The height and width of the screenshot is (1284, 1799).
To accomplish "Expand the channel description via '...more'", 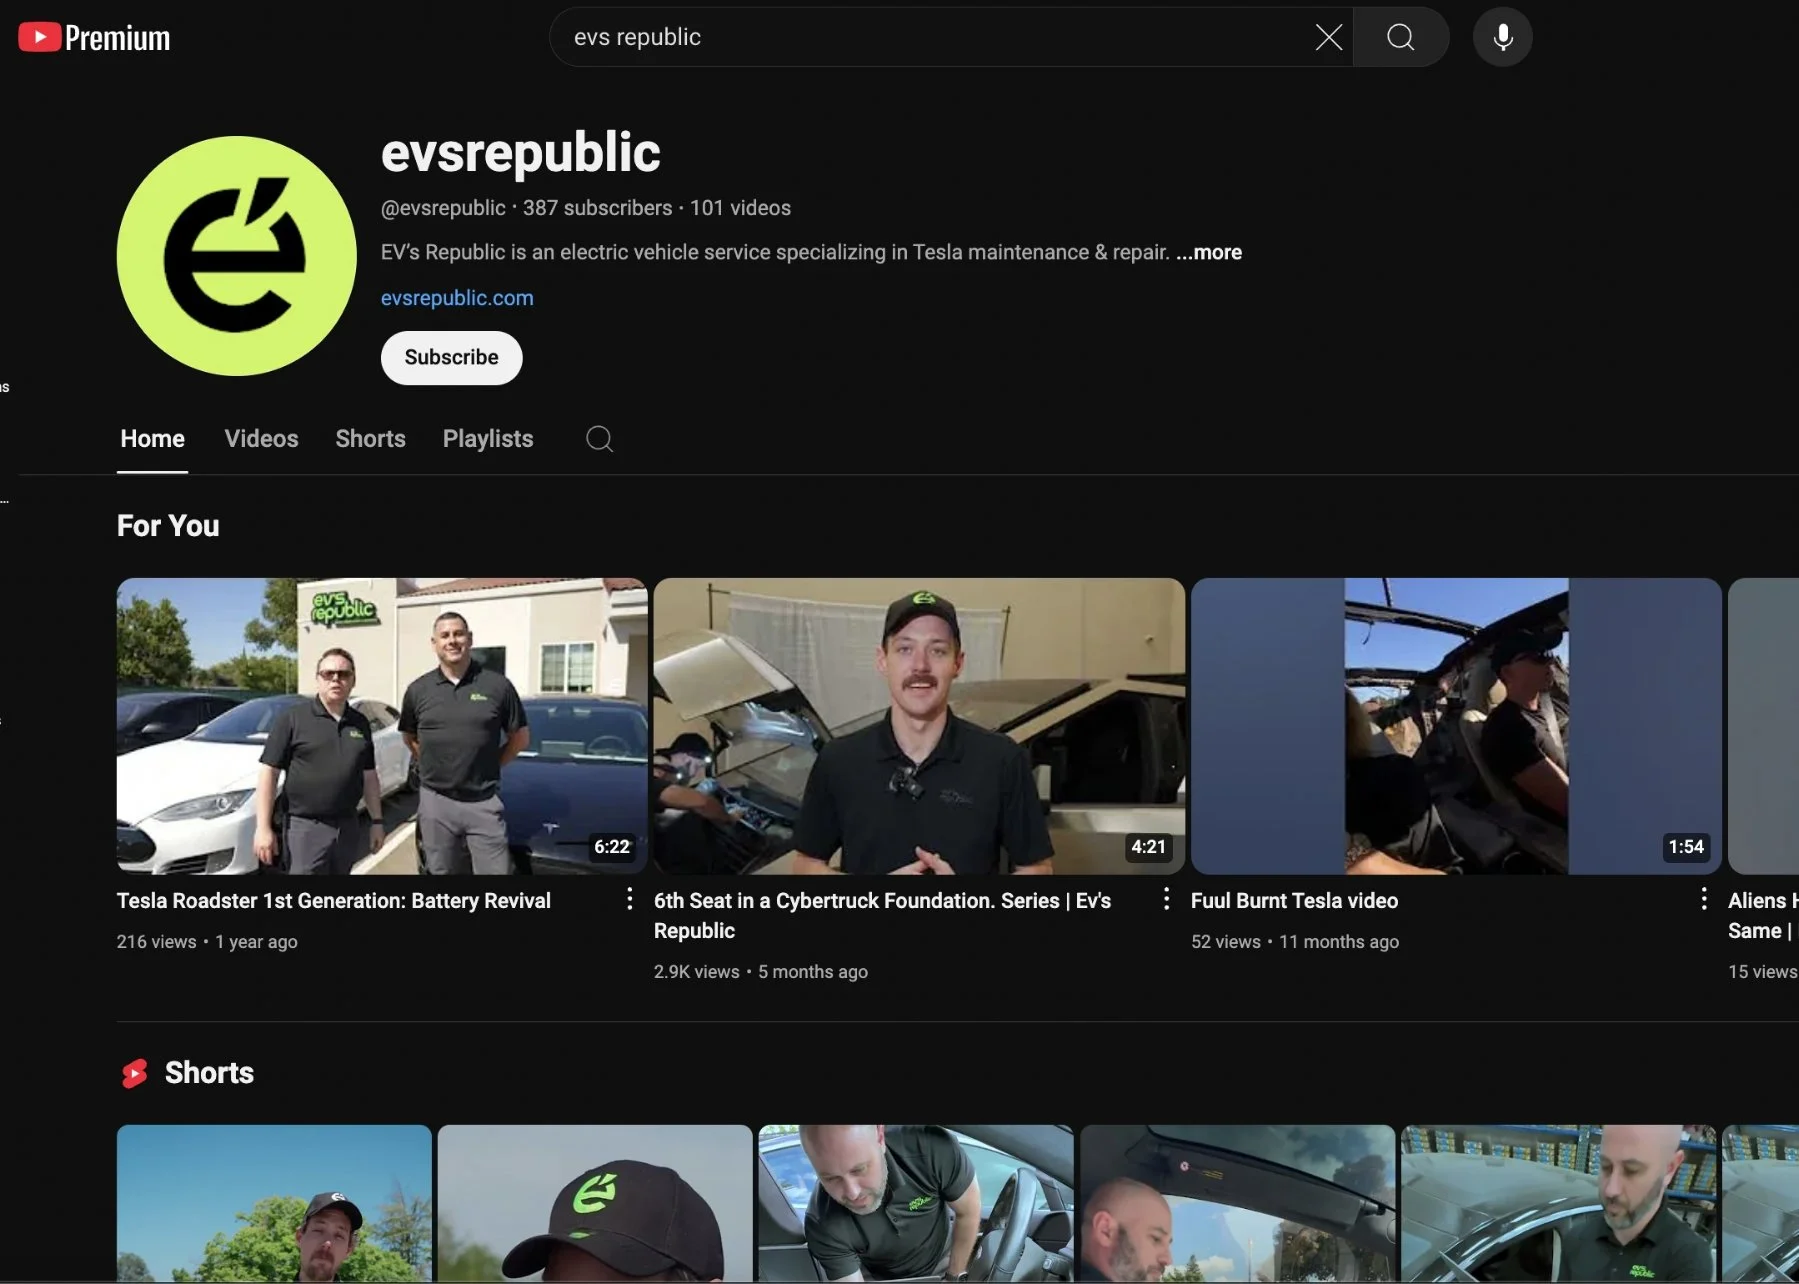I will [x=1209, y=253].
